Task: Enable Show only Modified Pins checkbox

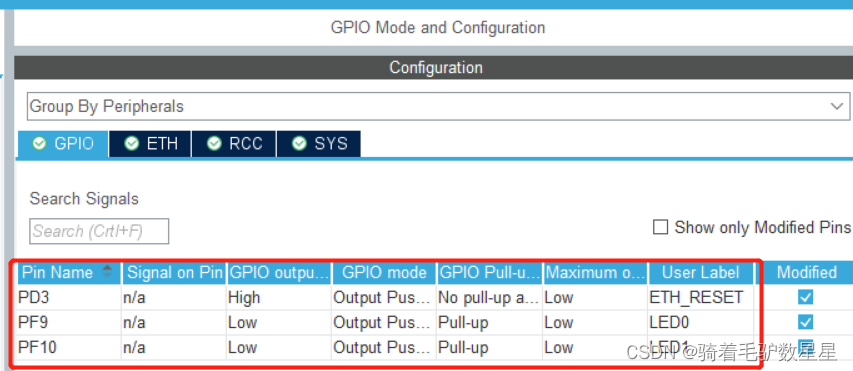Action: 660,227
